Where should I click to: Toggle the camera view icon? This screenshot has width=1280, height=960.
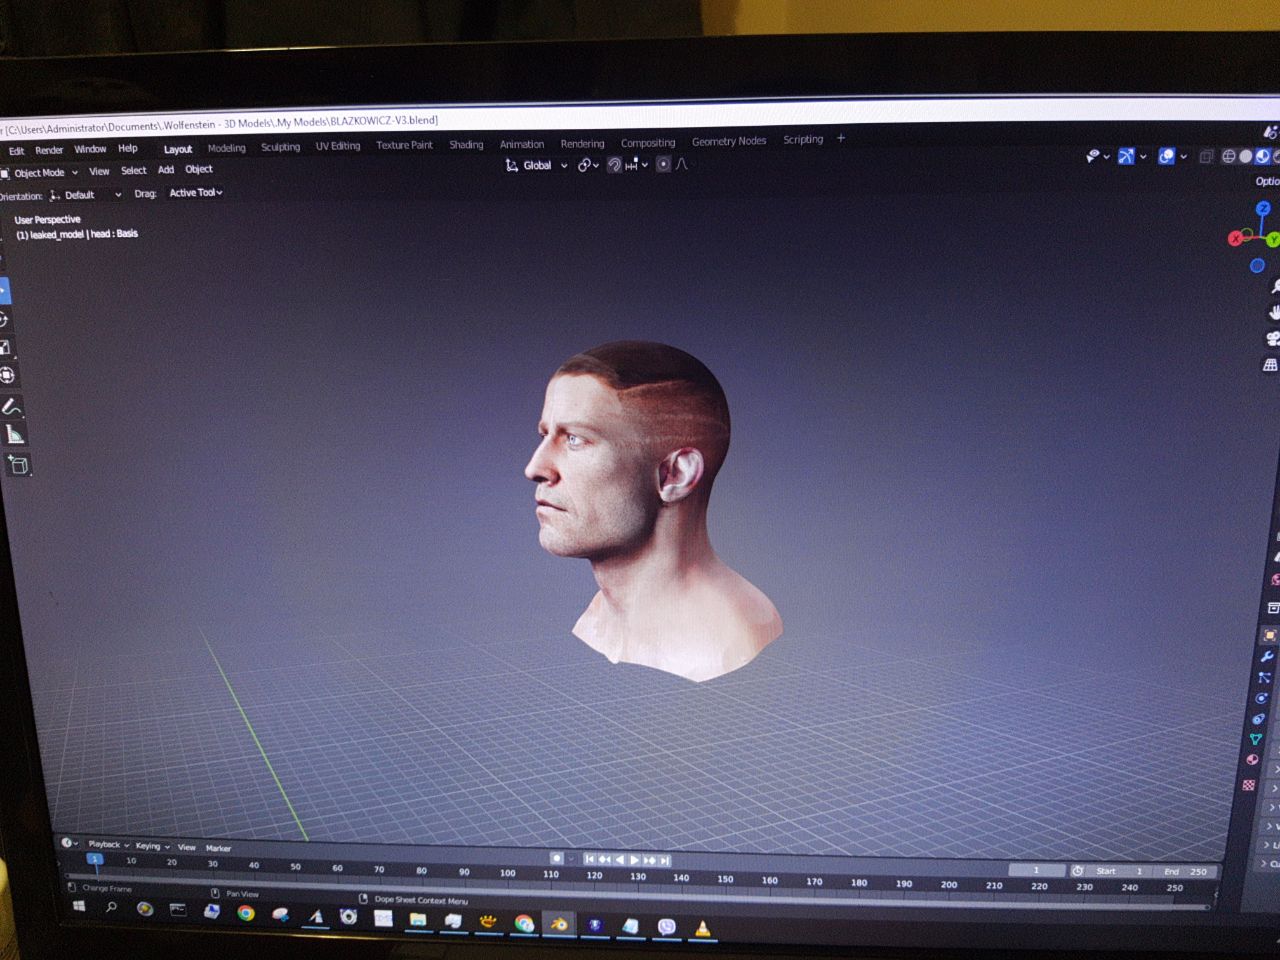pos(1273,339)
